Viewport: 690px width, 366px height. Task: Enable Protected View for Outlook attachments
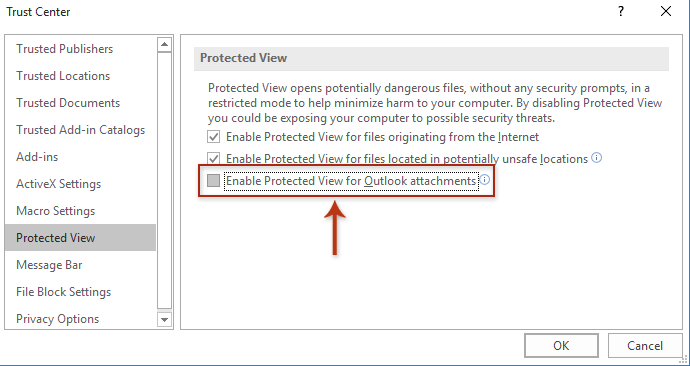click(213, 180)
